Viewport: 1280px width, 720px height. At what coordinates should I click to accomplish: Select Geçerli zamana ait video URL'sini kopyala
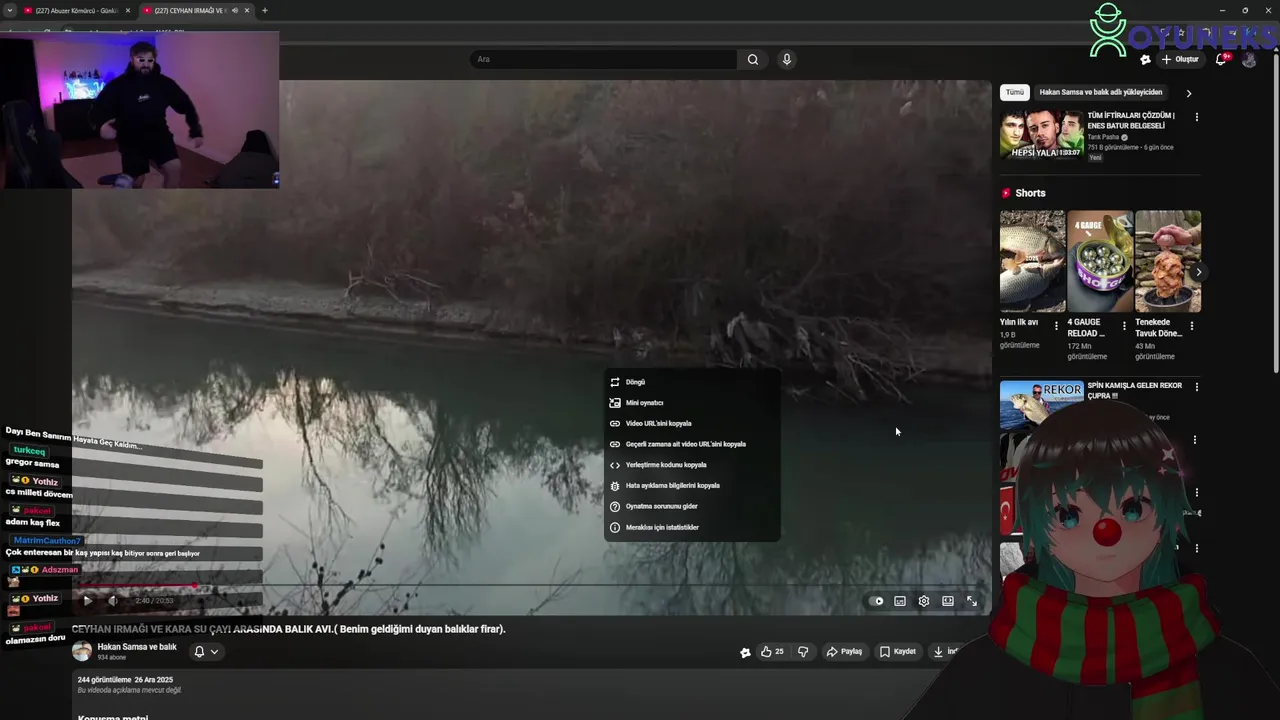point(692,444)
